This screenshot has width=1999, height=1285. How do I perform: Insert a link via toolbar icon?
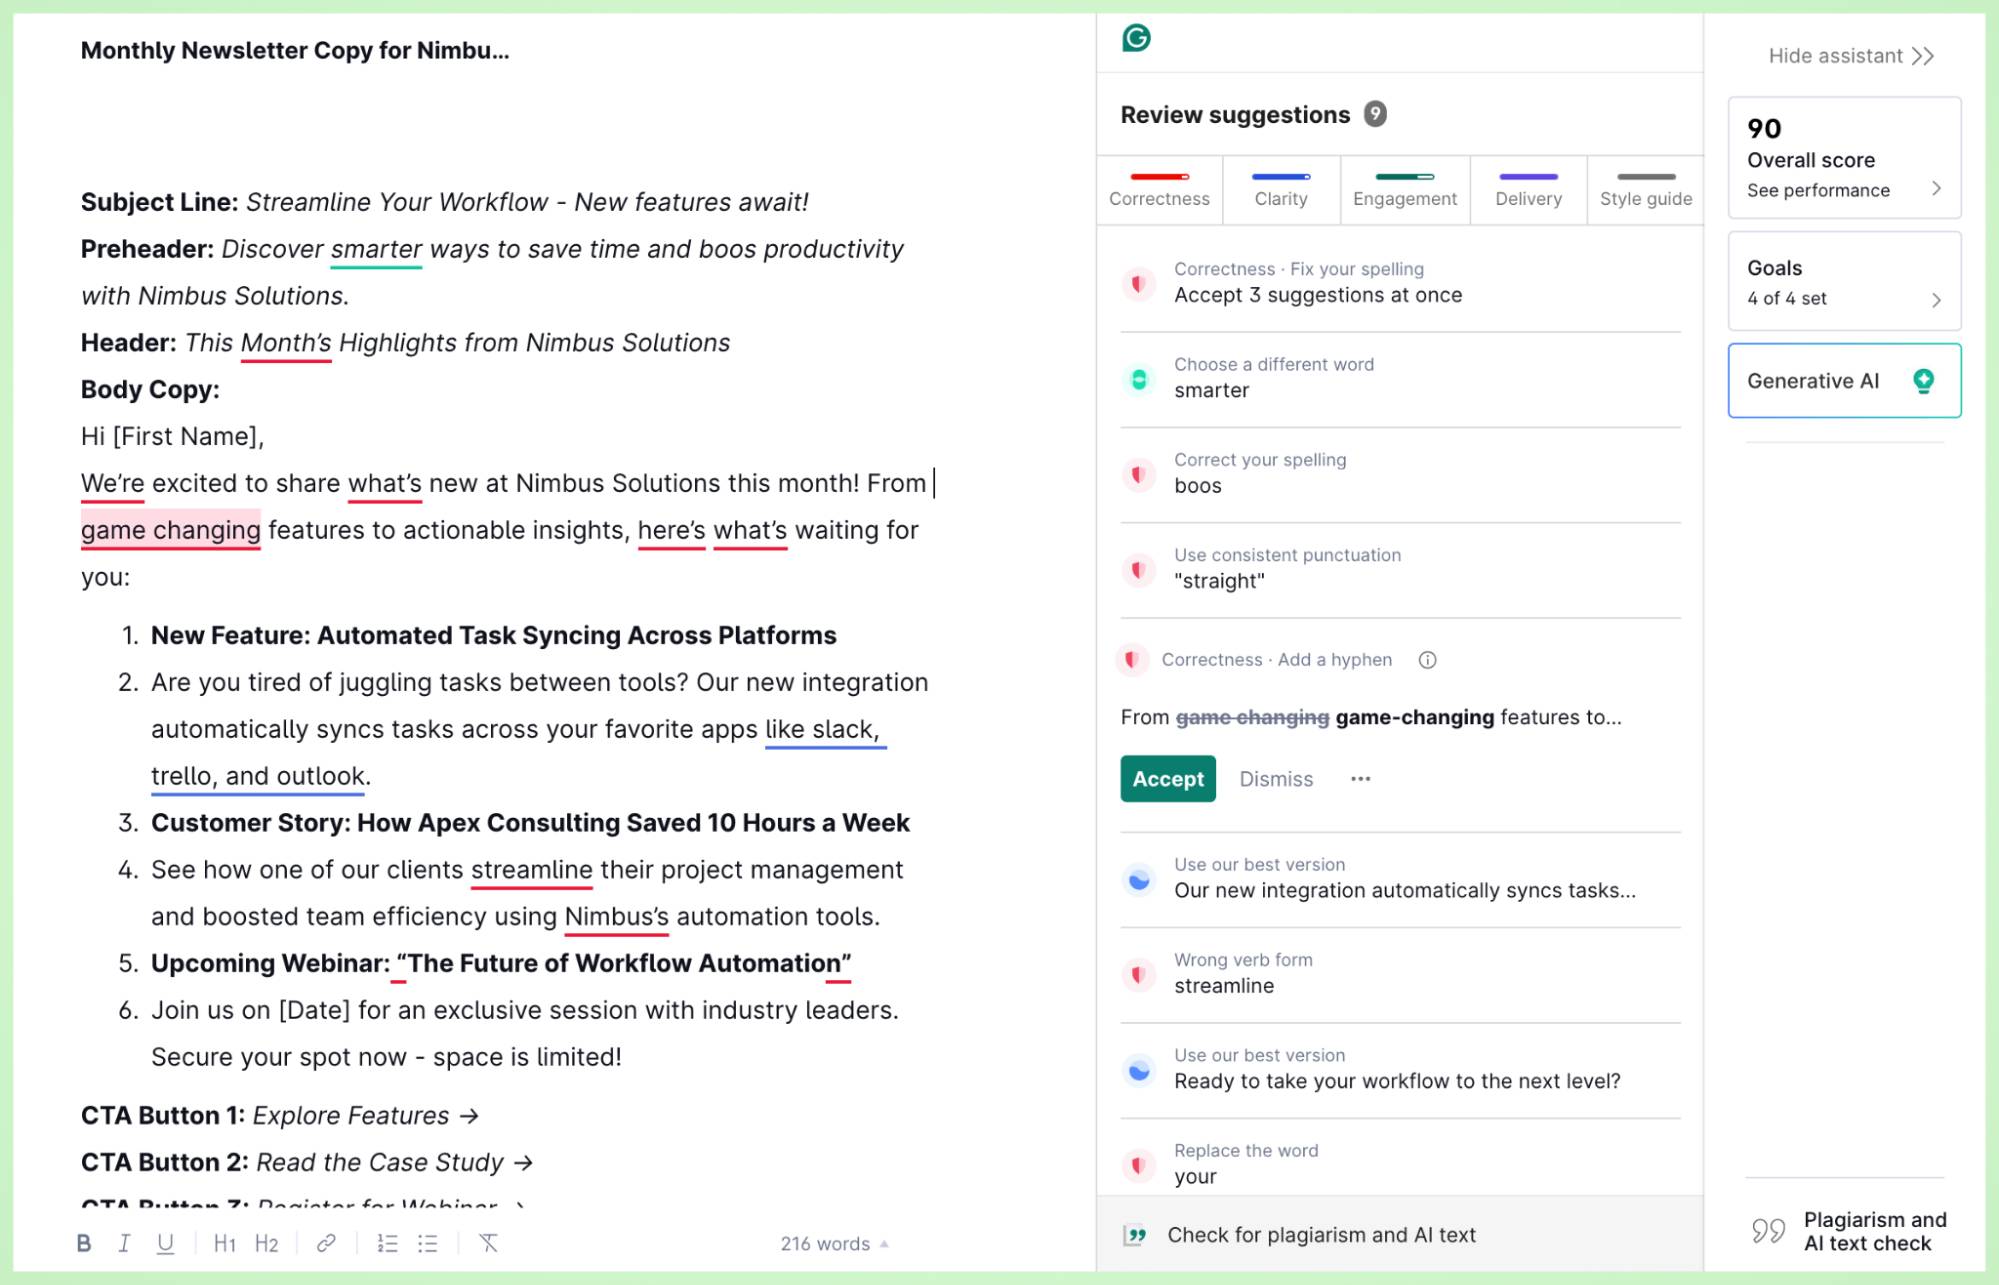coord(326,1243)
